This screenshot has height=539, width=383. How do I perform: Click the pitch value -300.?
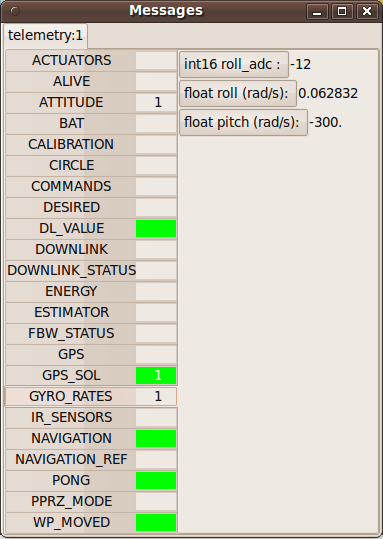coord(326,122)
